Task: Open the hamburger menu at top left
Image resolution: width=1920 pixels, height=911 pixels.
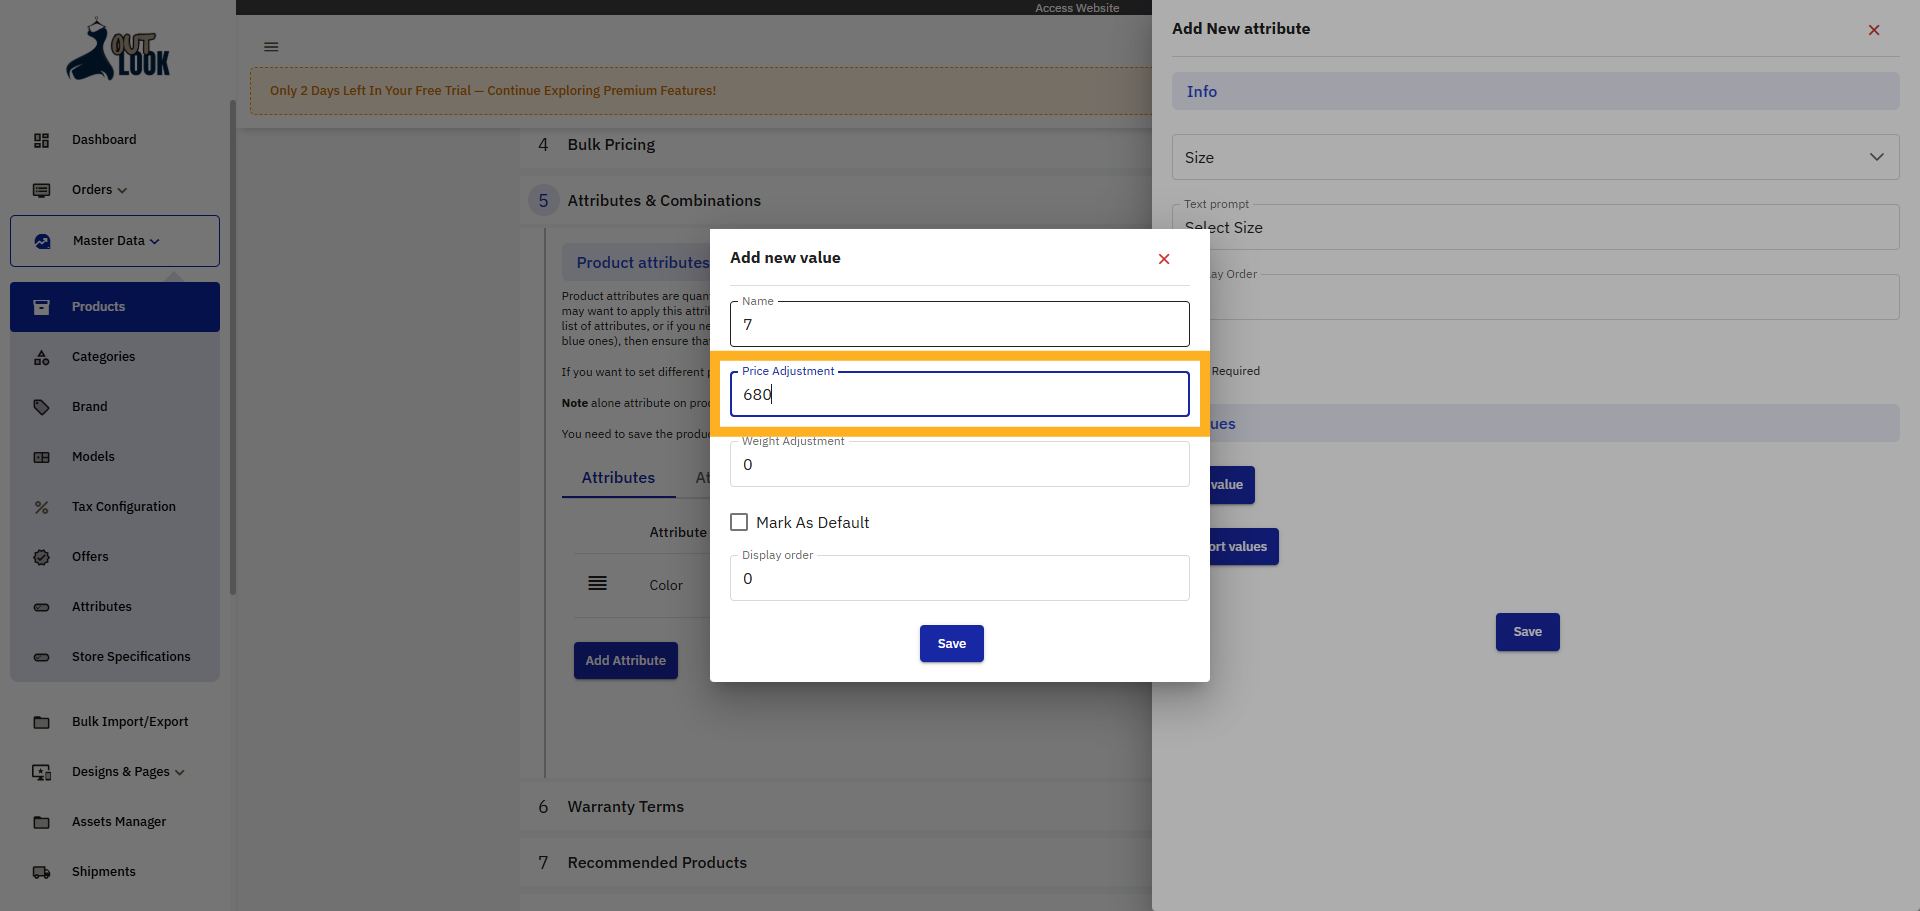Action: click(270, 46)
